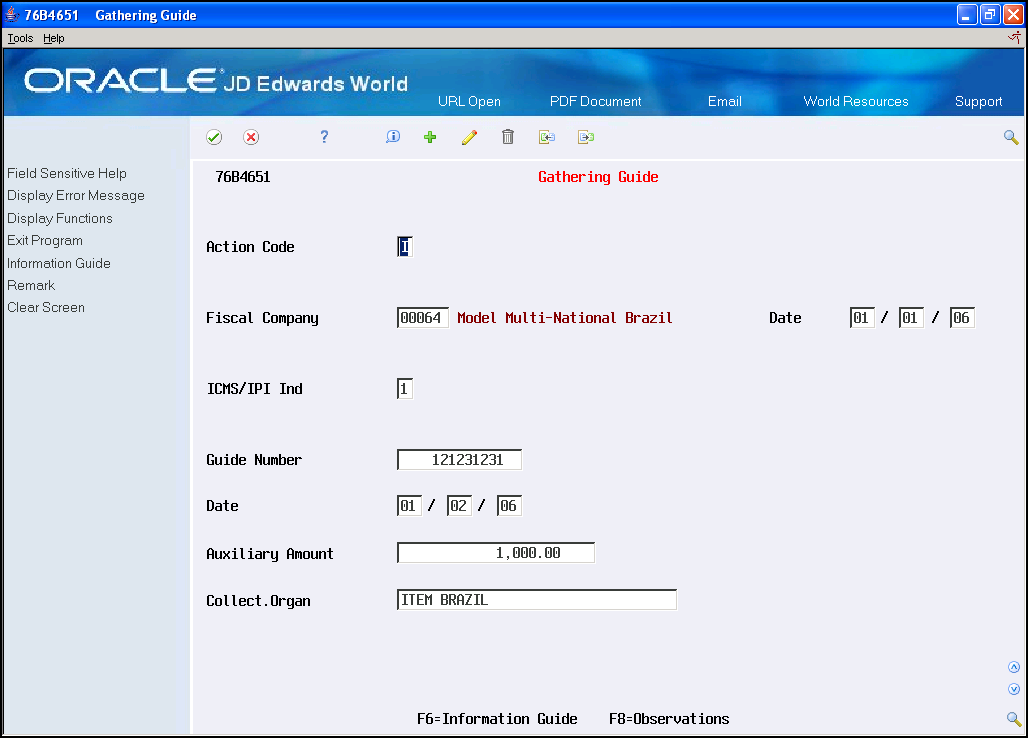Click the Auxiliary Amount field
Viewport: 1028px width, 738px height.
tap(496, 553)
